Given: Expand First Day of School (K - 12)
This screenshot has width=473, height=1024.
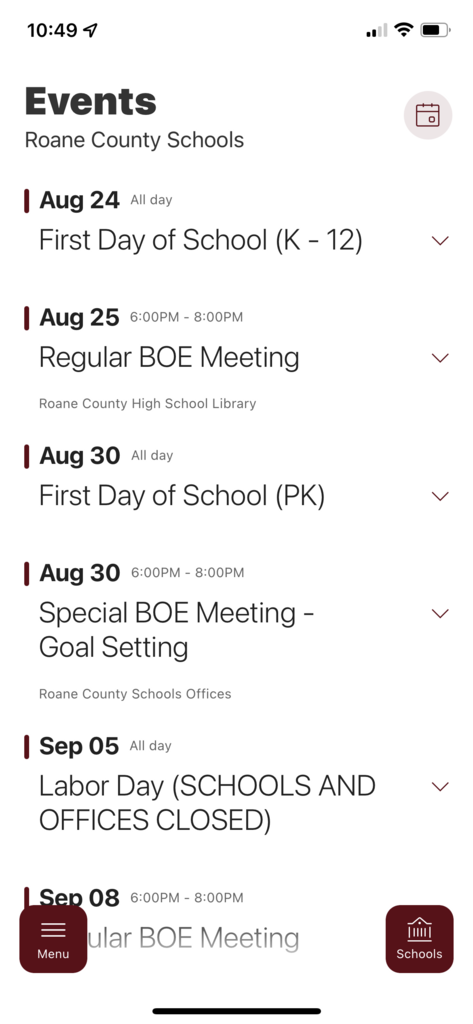Looking at the screenshot, I should [x=440, y=240].
